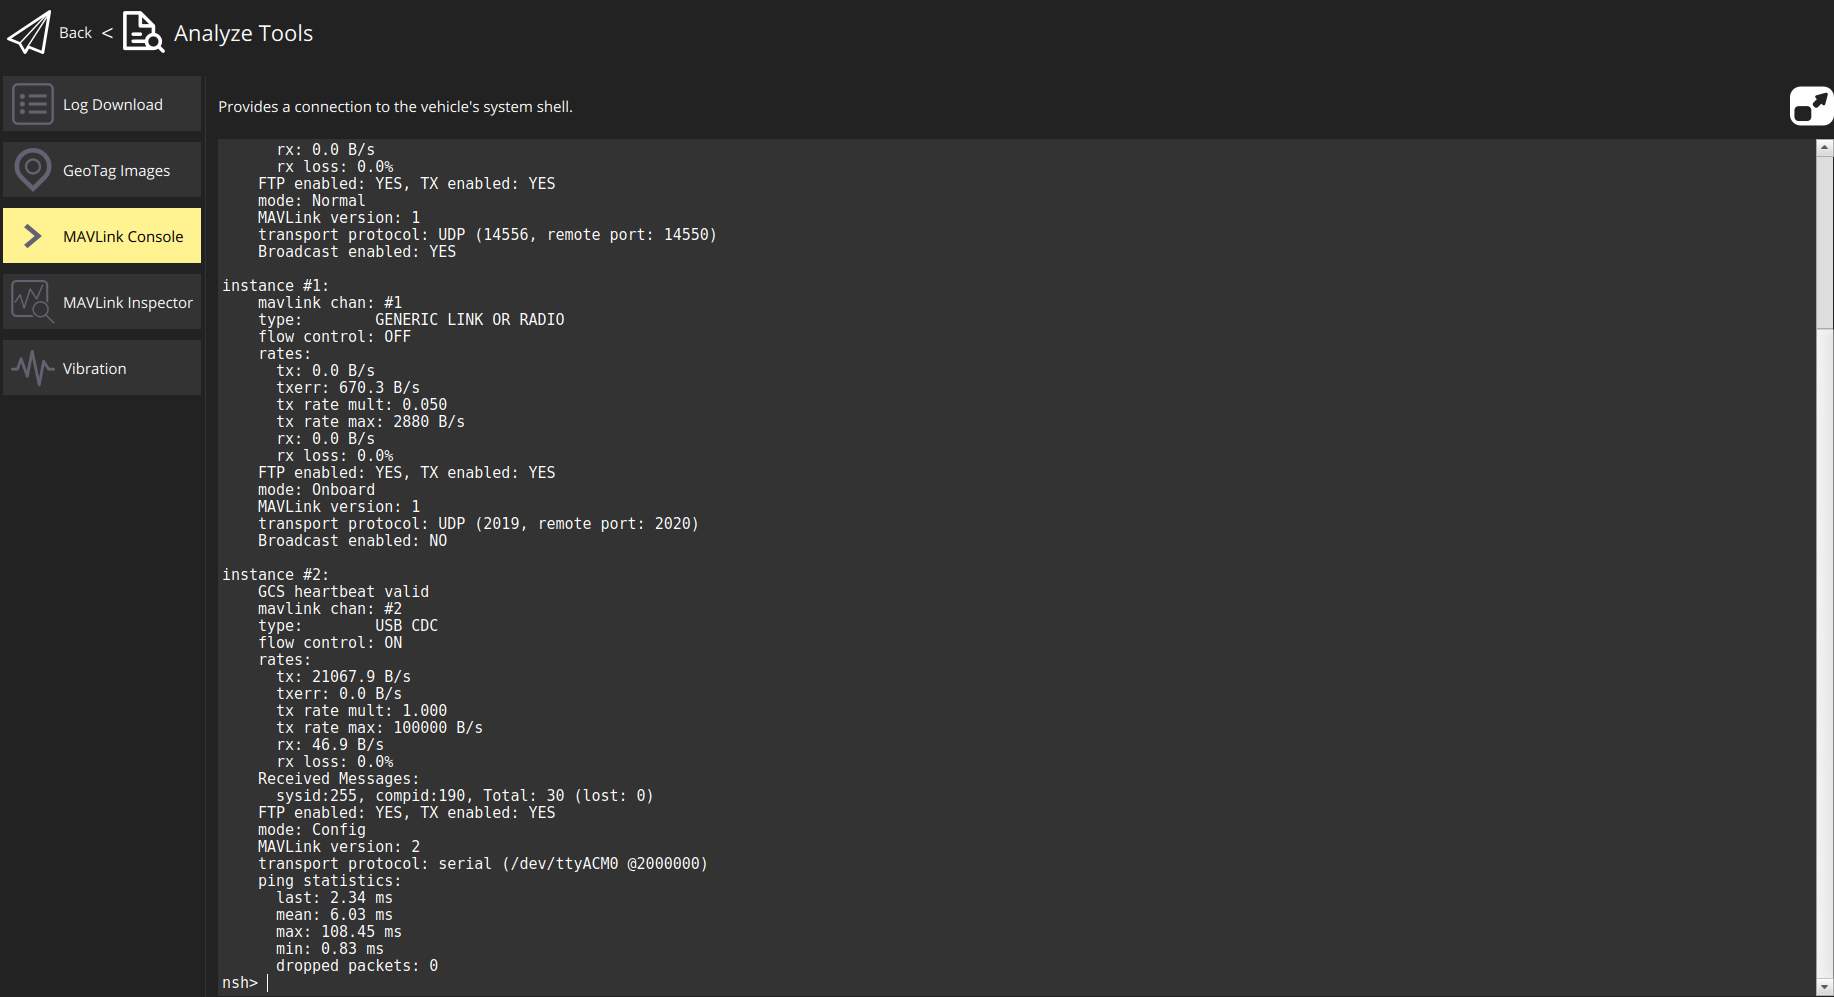Image resolution: width=1834 pixels, height=997 pixels.
Task: Click the Analyze Tools document icon
Action: [x=141, y=32]
